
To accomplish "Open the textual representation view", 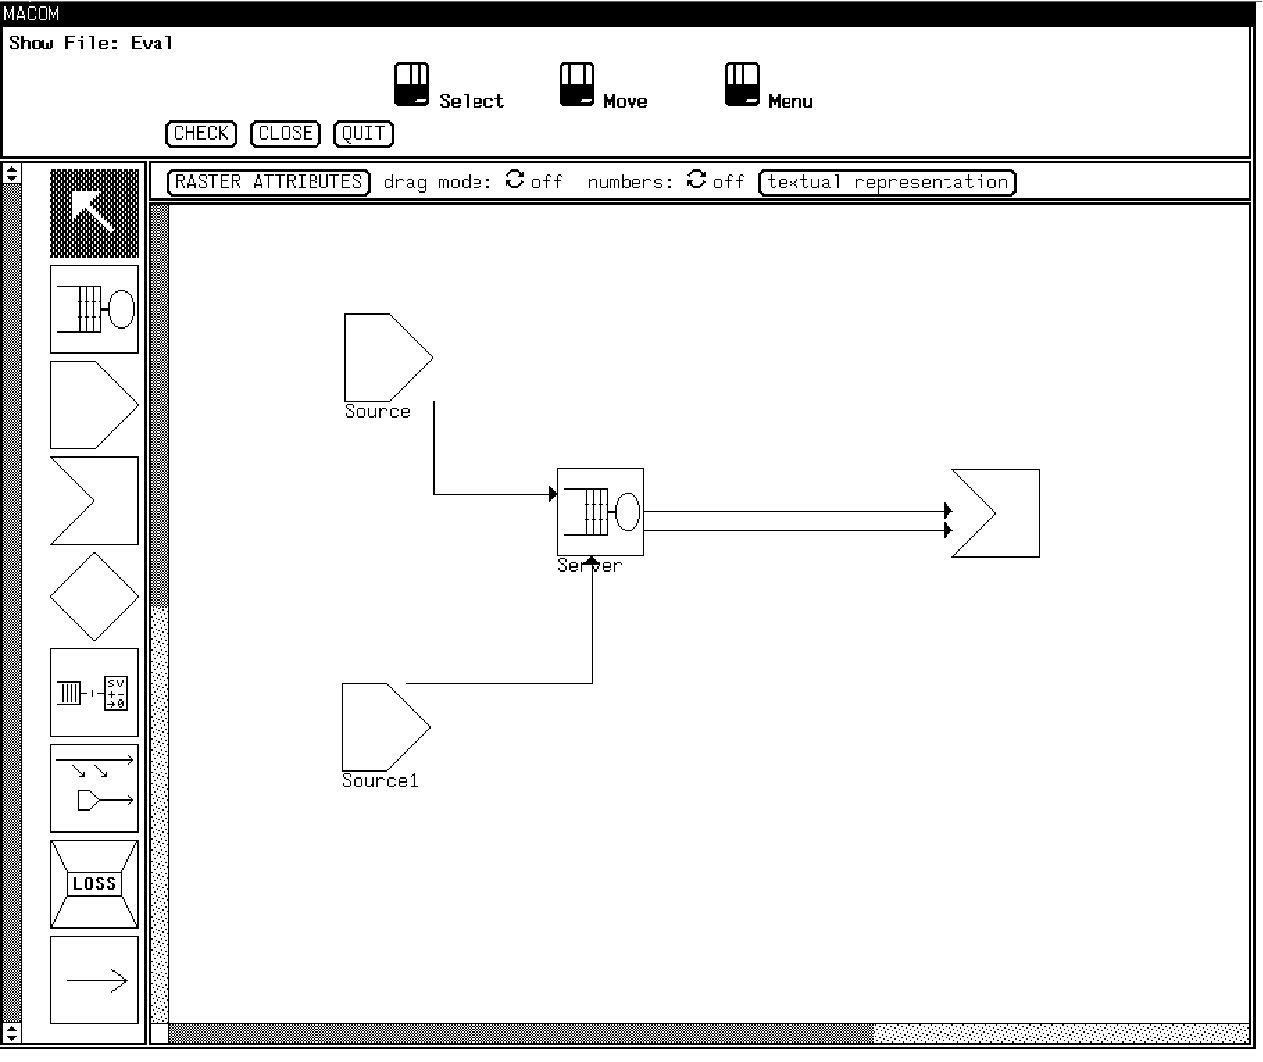I will (887, 182).
